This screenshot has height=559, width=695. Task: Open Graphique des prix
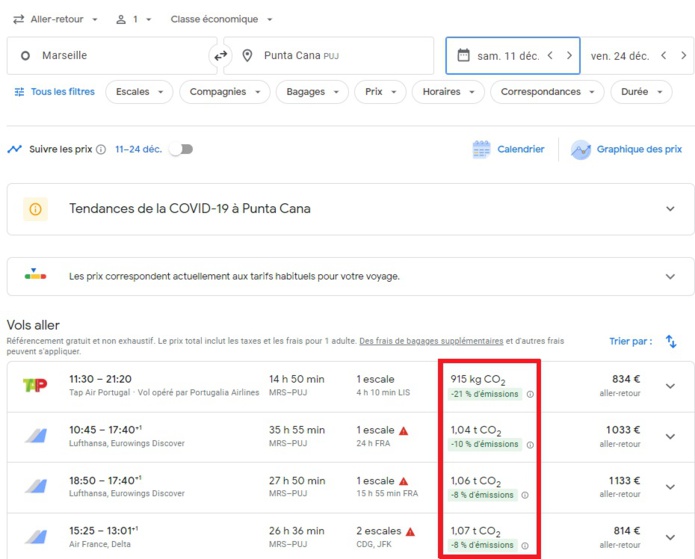[626, 149]
